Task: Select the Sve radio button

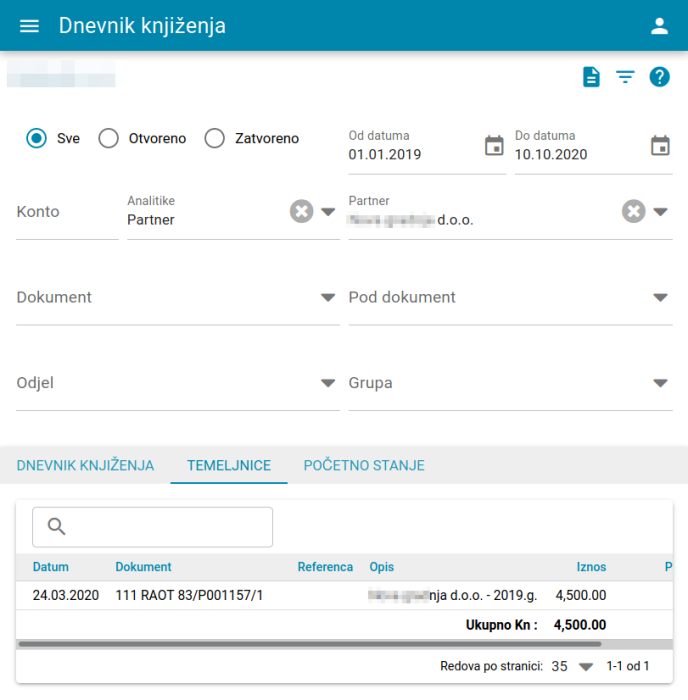Action: pos(36,138)
